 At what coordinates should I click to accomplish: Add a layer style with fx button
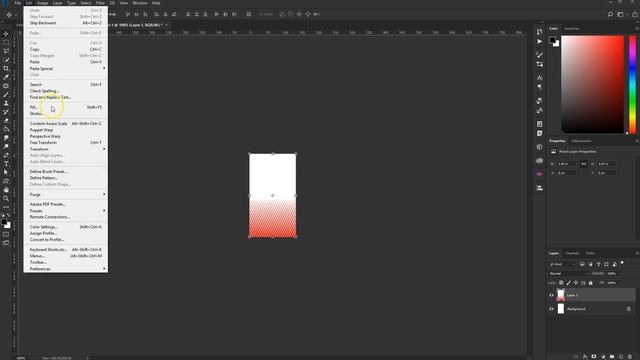pyautogui.click(x=585, y=357)
